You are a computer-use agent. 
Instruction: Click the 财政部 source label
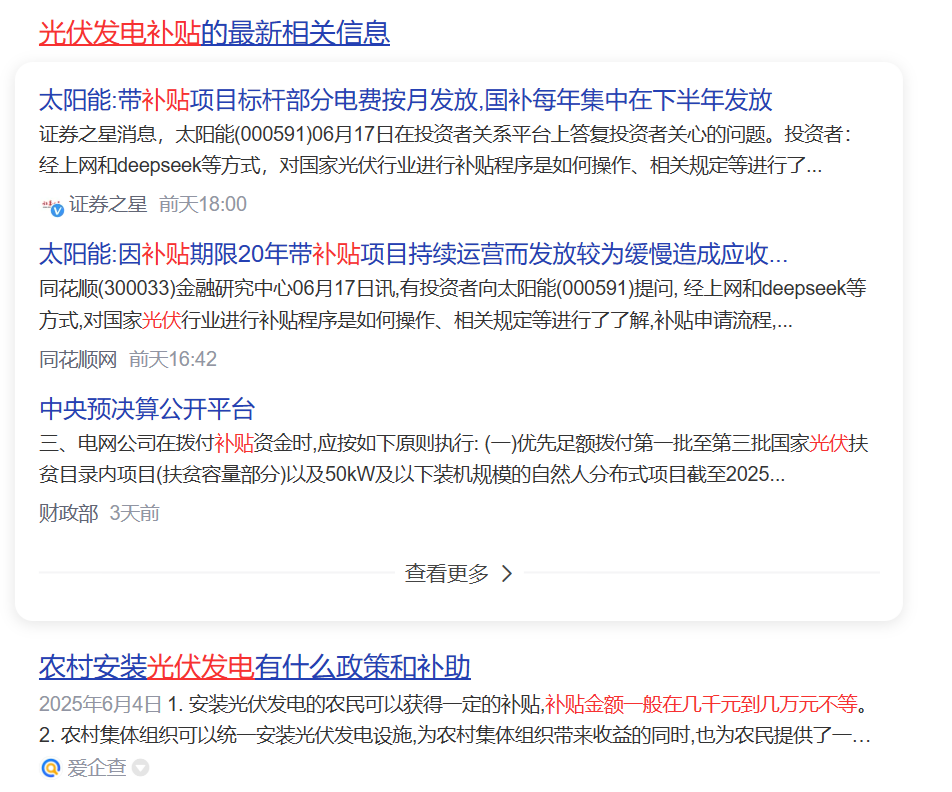(69, 514)
